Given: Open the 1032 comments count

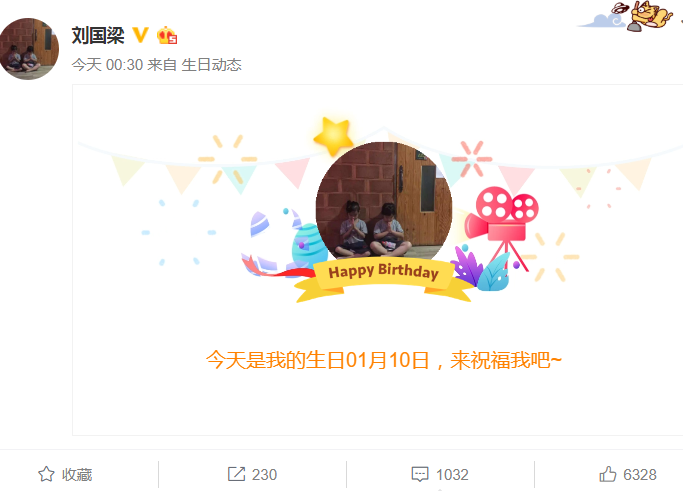Looking at the screenshot, I should point(452,474).
